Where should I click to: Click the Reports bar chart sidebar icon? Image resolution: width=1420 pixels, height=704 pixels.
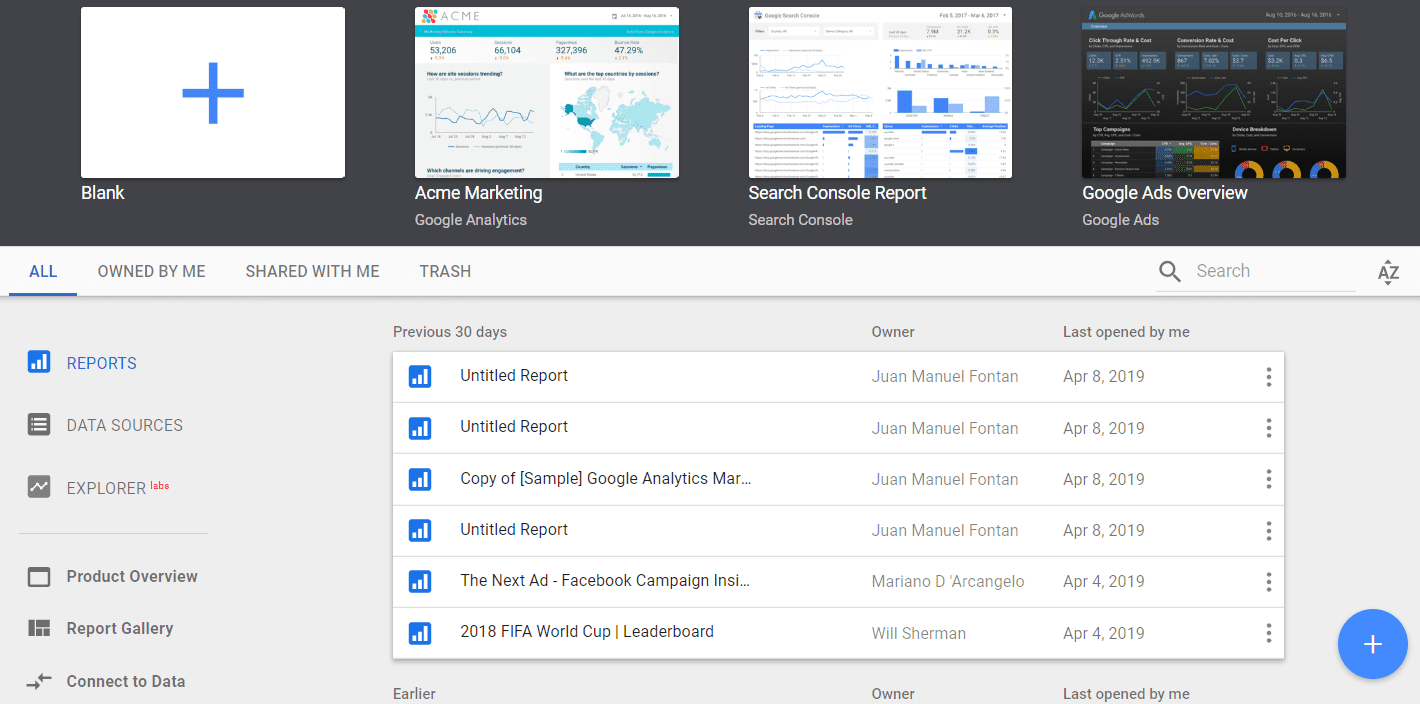click(39, 362)
